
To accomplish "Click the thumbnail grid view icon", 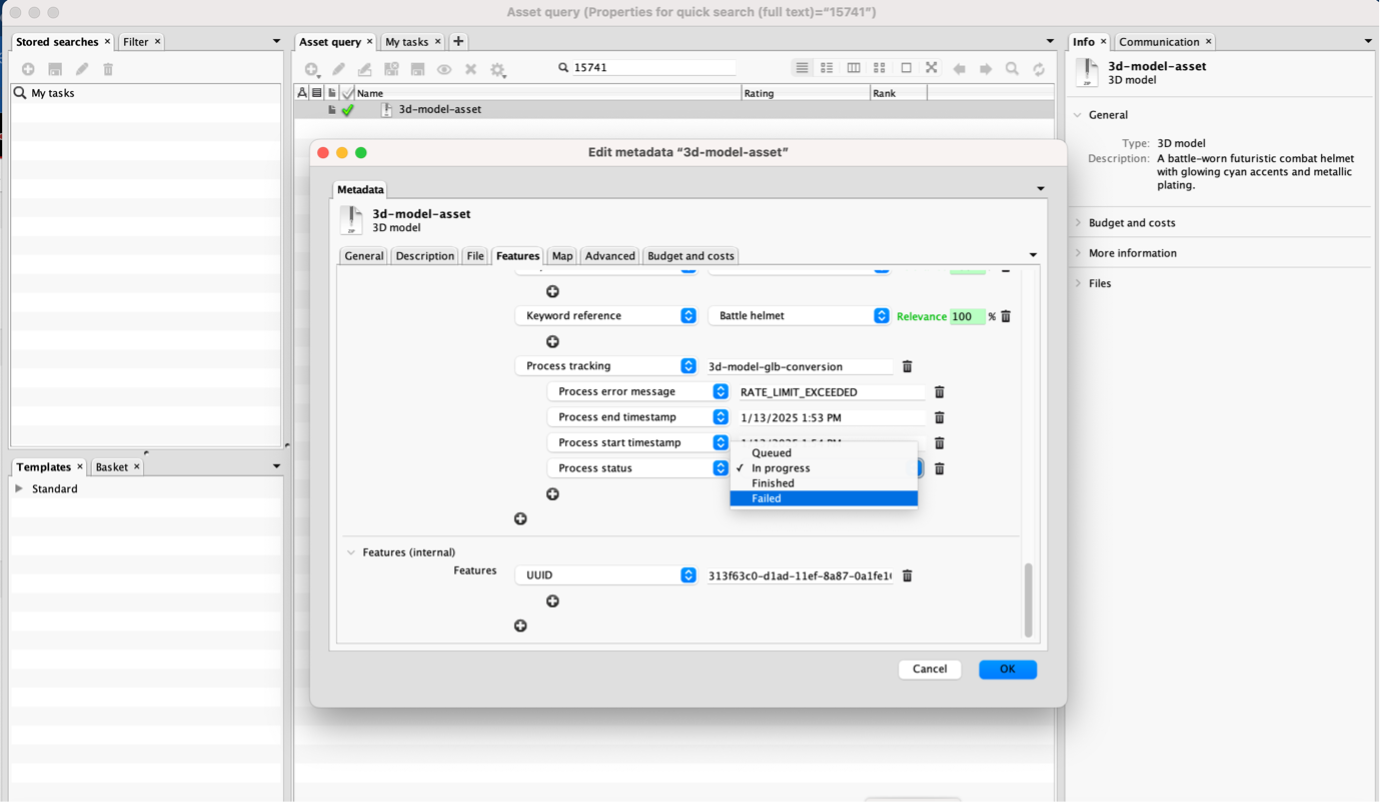I will pyautogui.click(x=879, y=68).
